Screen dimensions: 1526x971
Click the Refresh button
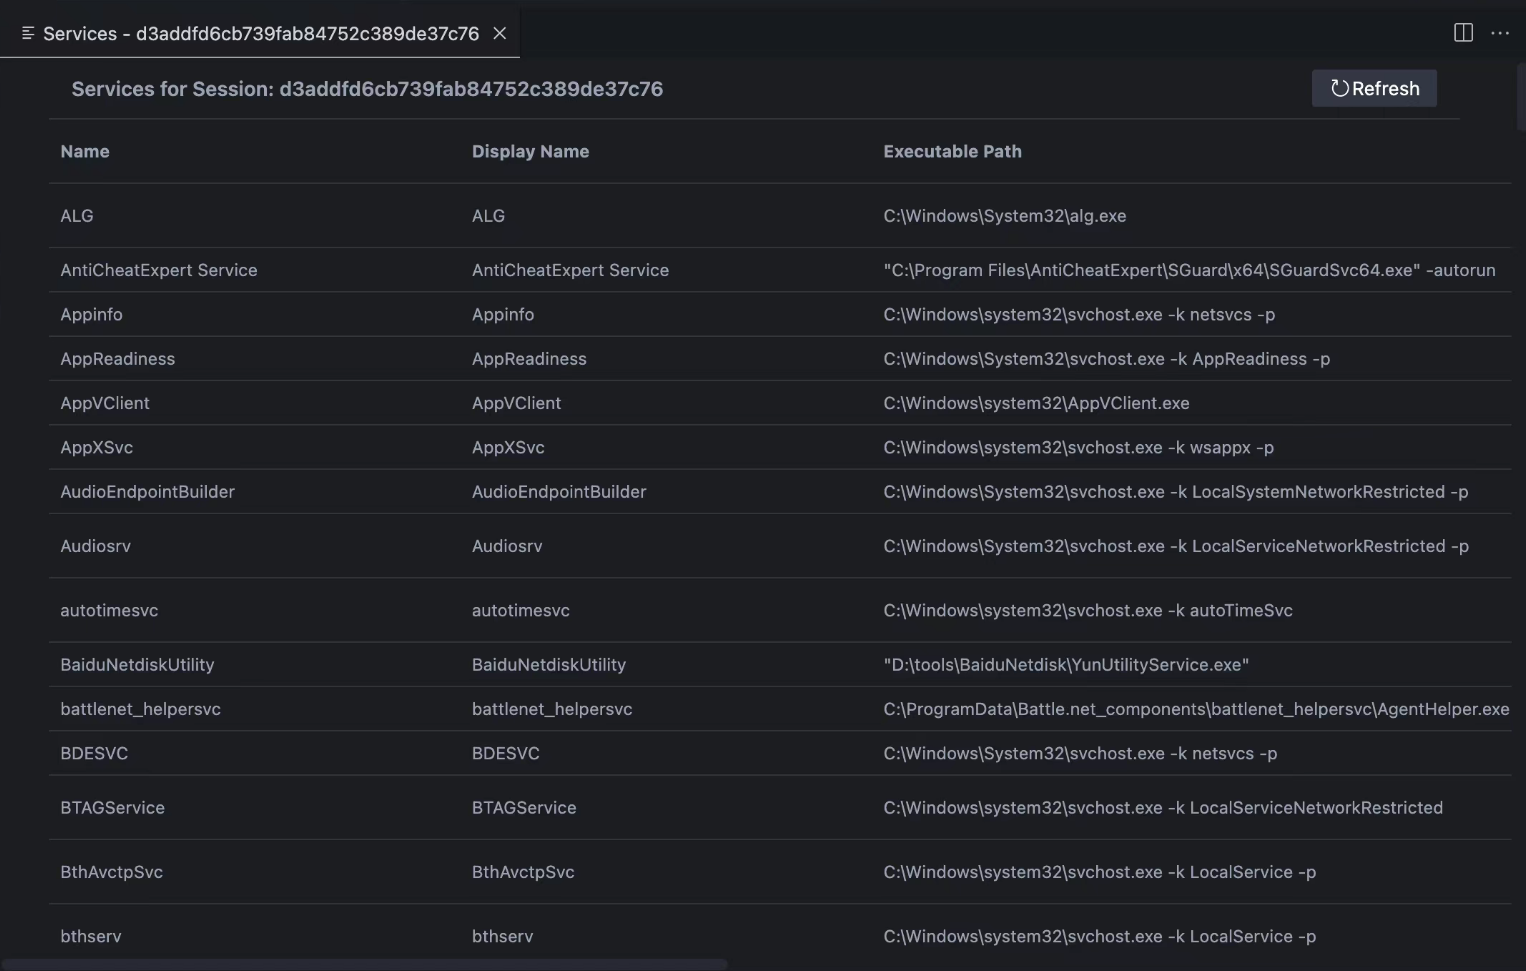(1374, 88)
